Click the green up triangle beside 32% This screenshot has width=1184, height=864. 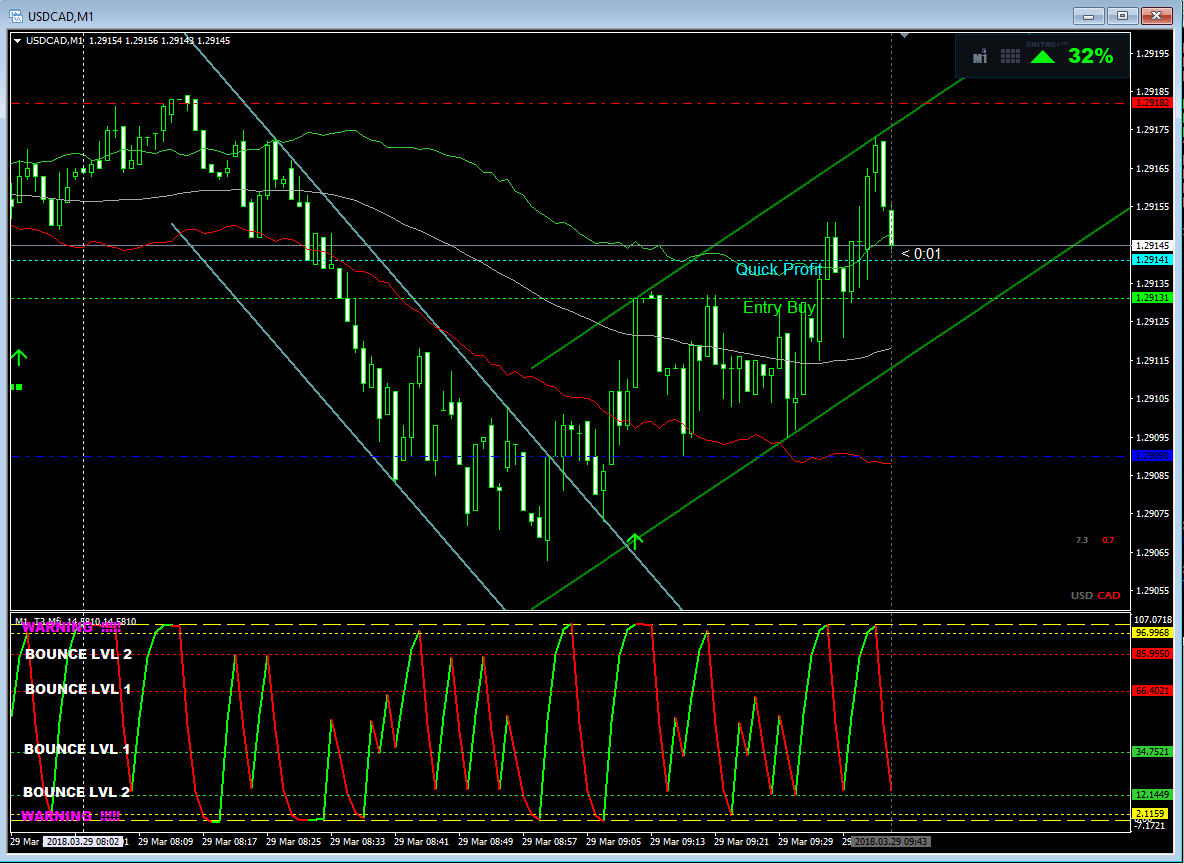(x=1044, y=57)
